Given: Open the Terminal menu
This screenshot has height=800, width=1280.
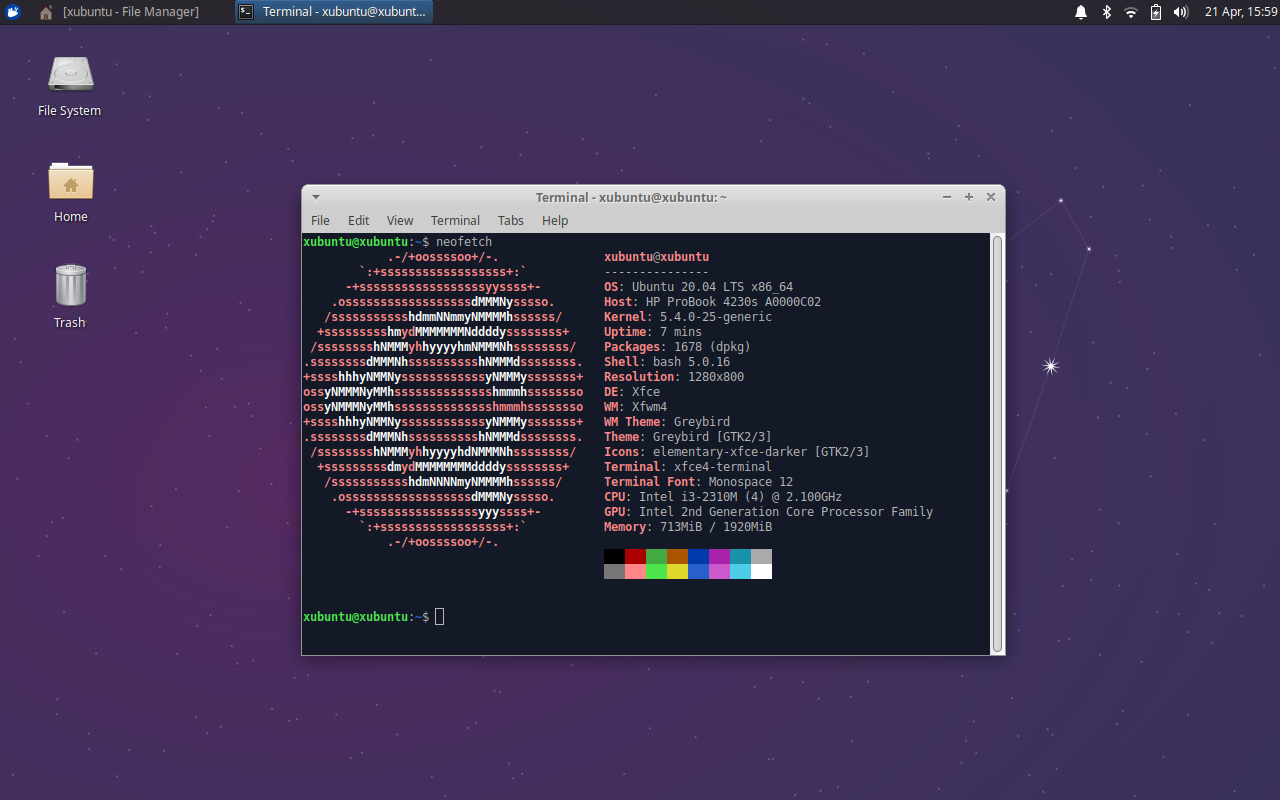Looking at the screenshot, I should 455,220.
